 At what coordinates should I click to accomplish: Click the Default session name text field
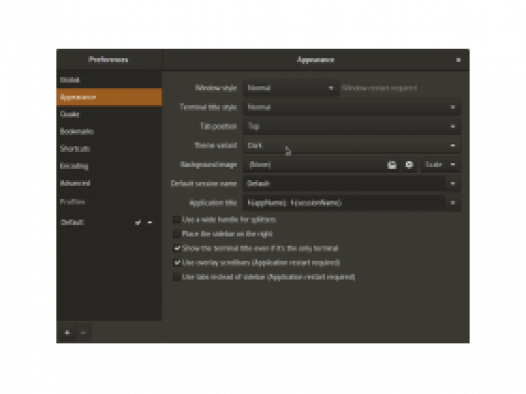344,184
